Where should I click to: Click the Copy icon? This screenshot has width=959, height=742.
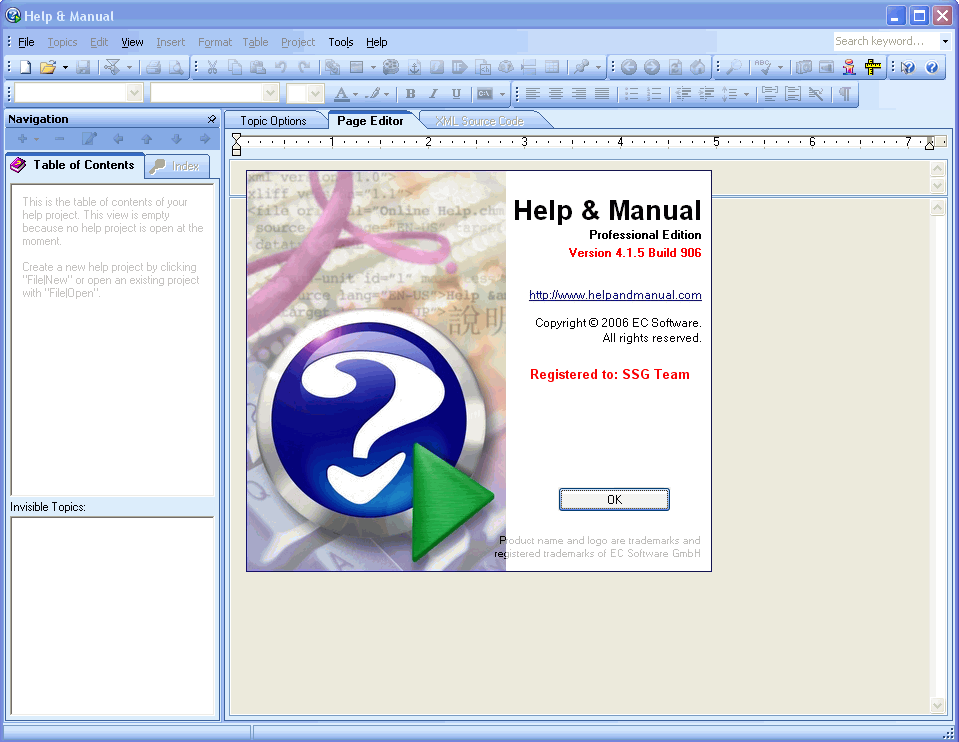coord(235,67)
